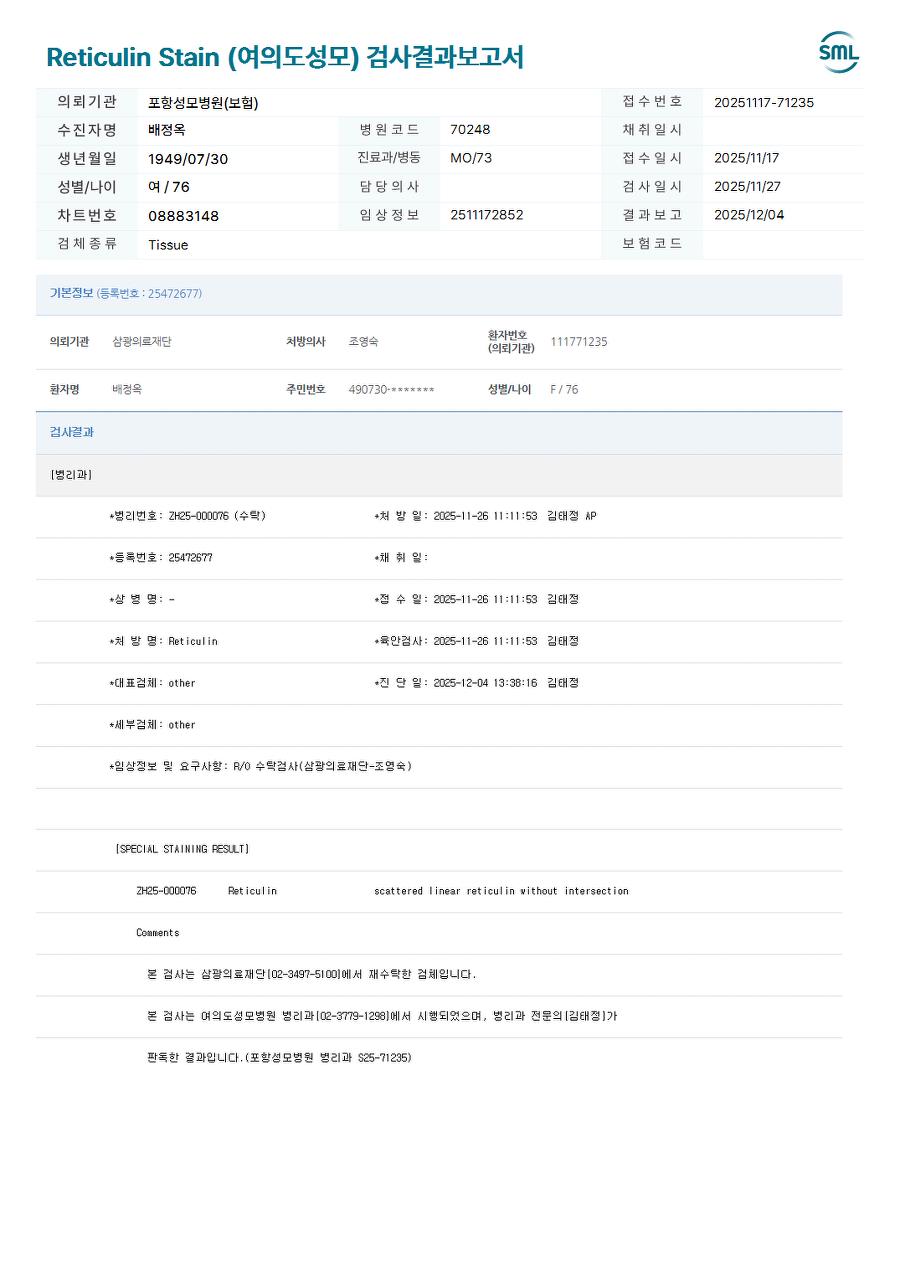
Task: Click resident number 490730-*******
Action: pyautogui.click(x=391, y=390)
